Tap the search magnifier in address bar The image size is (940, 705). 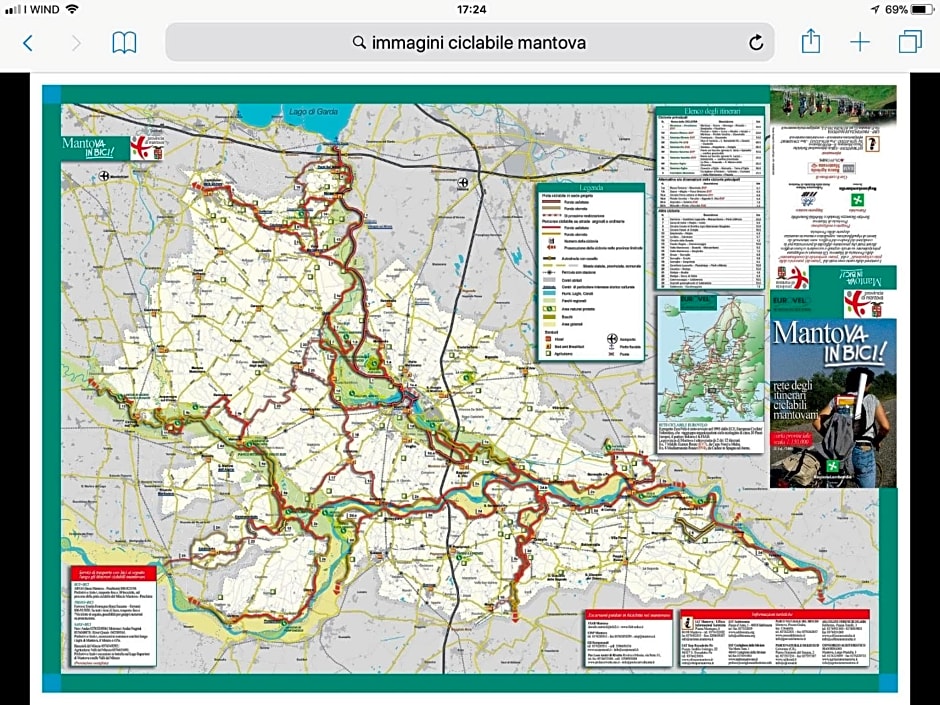[x=359, y=43]
